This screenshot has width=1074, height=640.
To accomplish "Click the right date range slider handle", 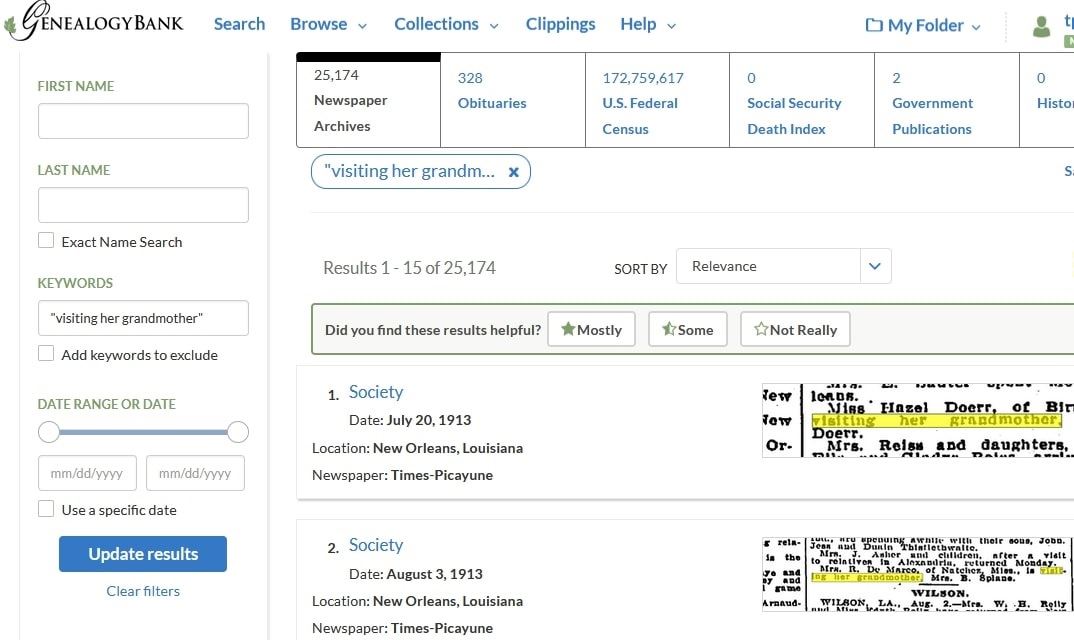I will pos(238,432).
